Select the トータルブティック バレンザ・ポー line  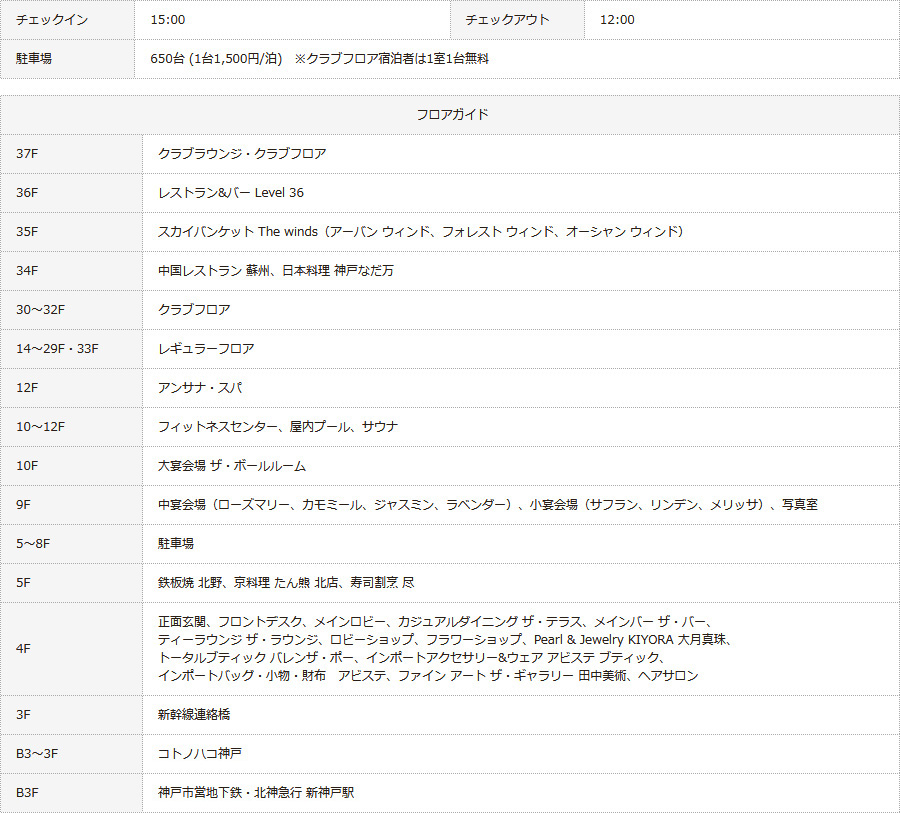pos(412,657)
